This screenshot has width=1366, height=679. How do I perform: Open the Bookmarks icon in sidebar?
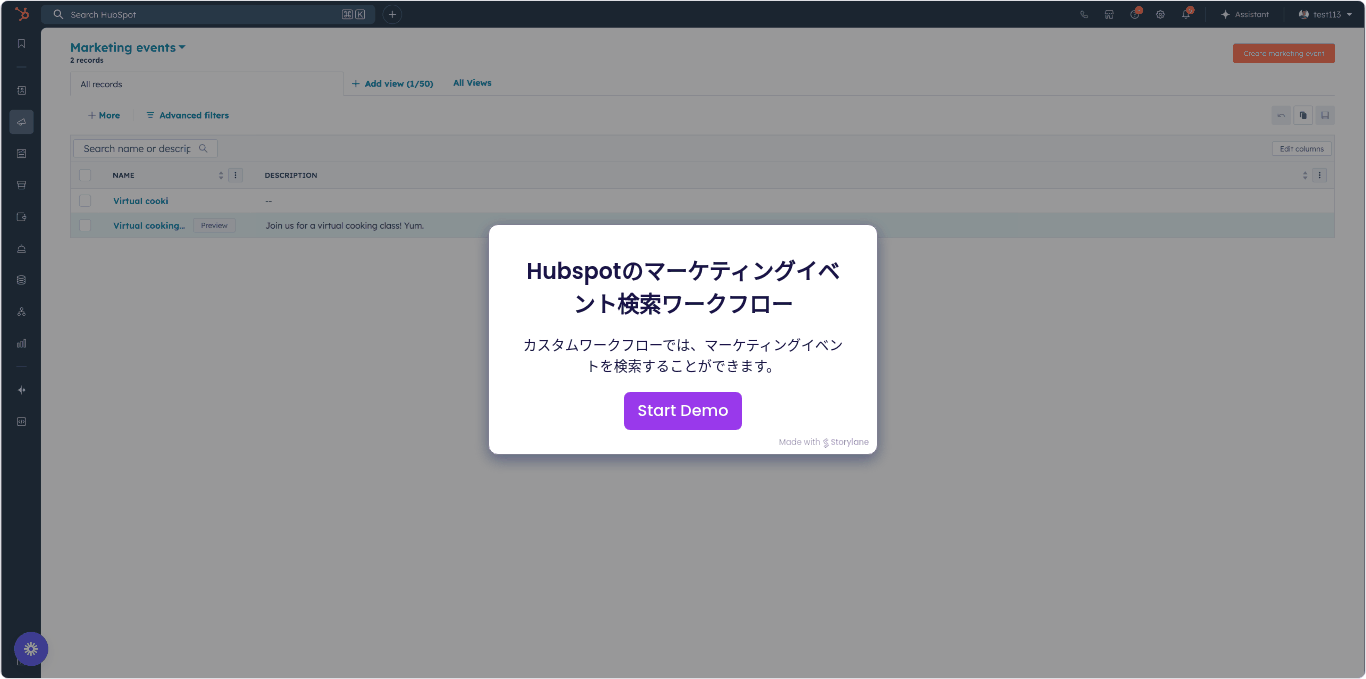pos(21,44)
